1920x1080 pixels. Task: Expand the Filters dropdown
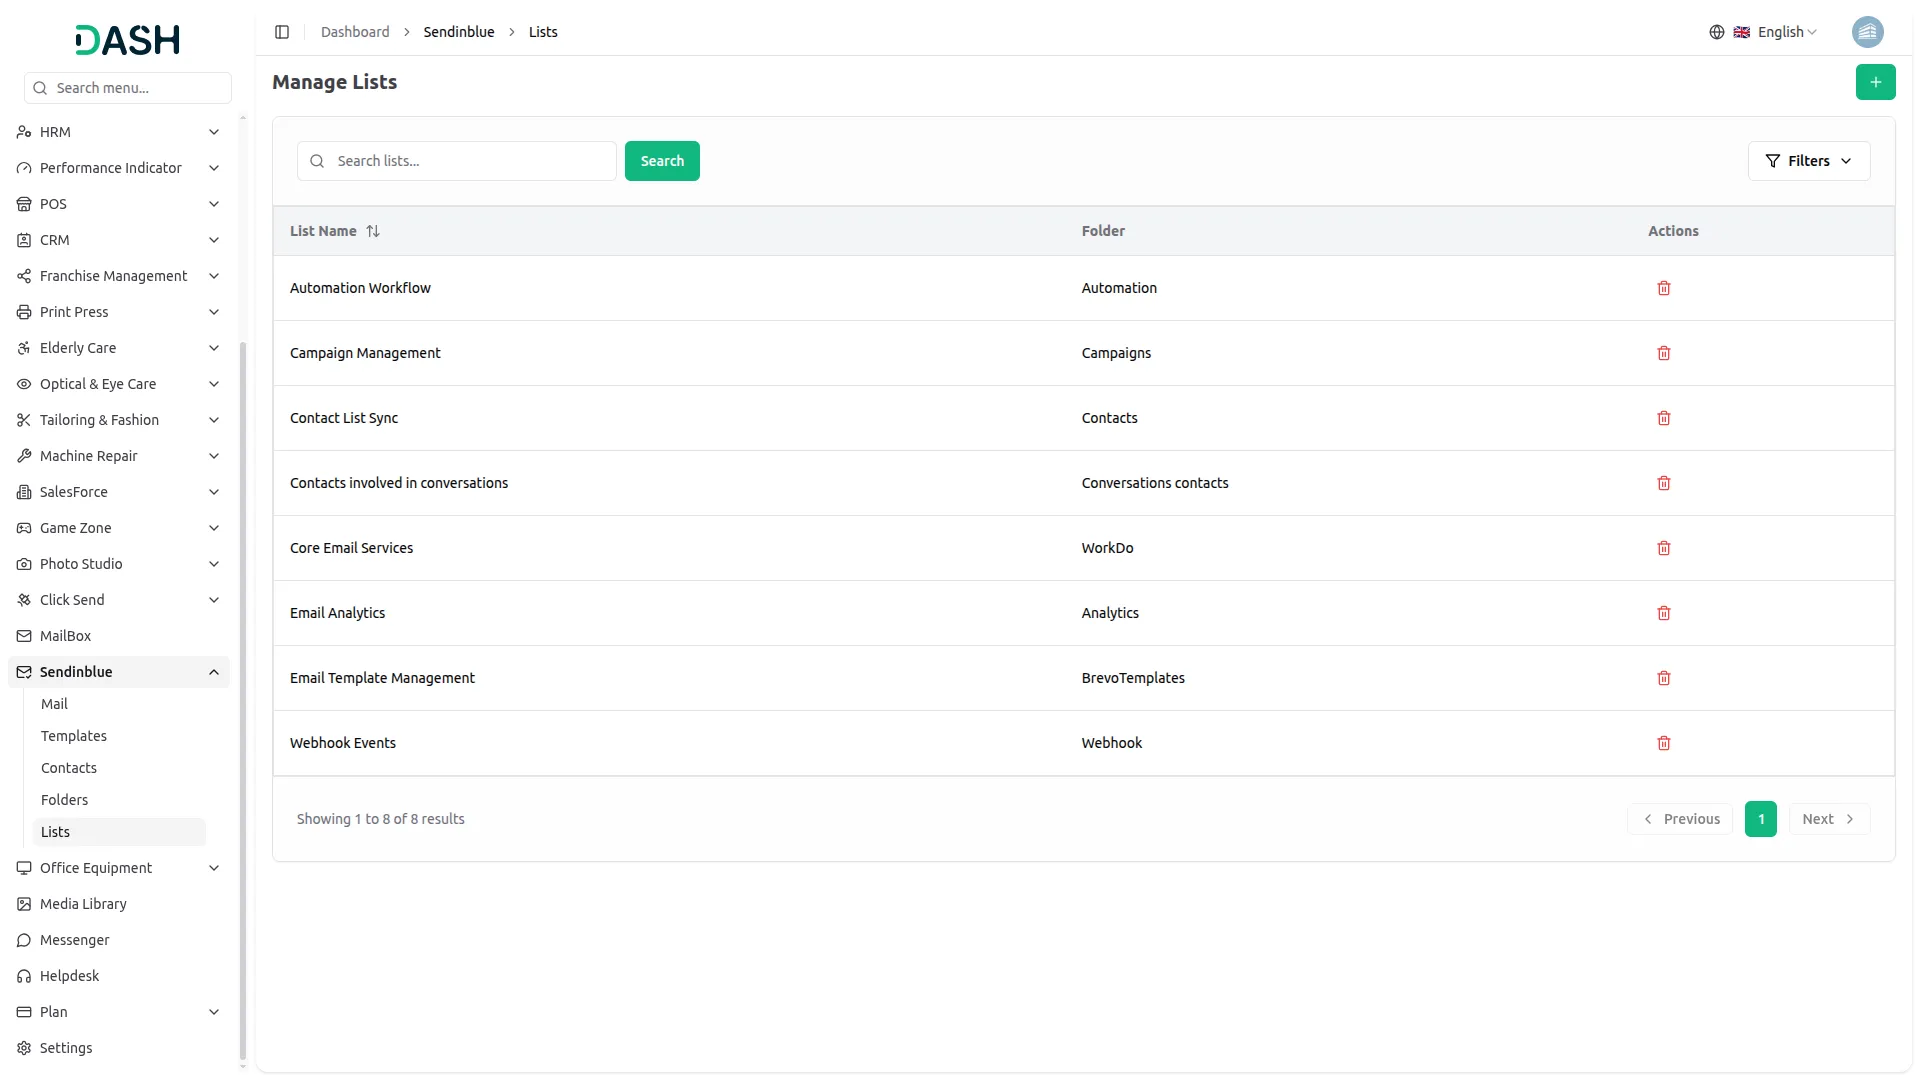coord(1809,160)
